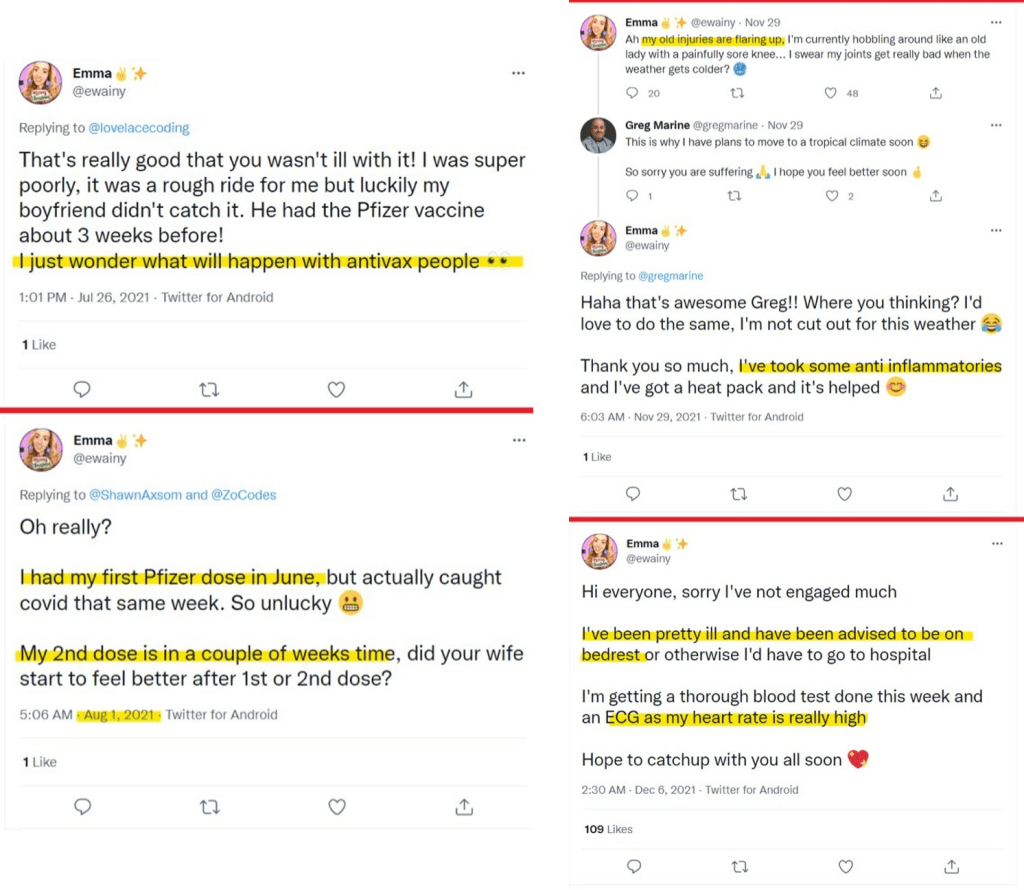
Task: Click Greg Marine's profile picture
Action: (598, 135)
